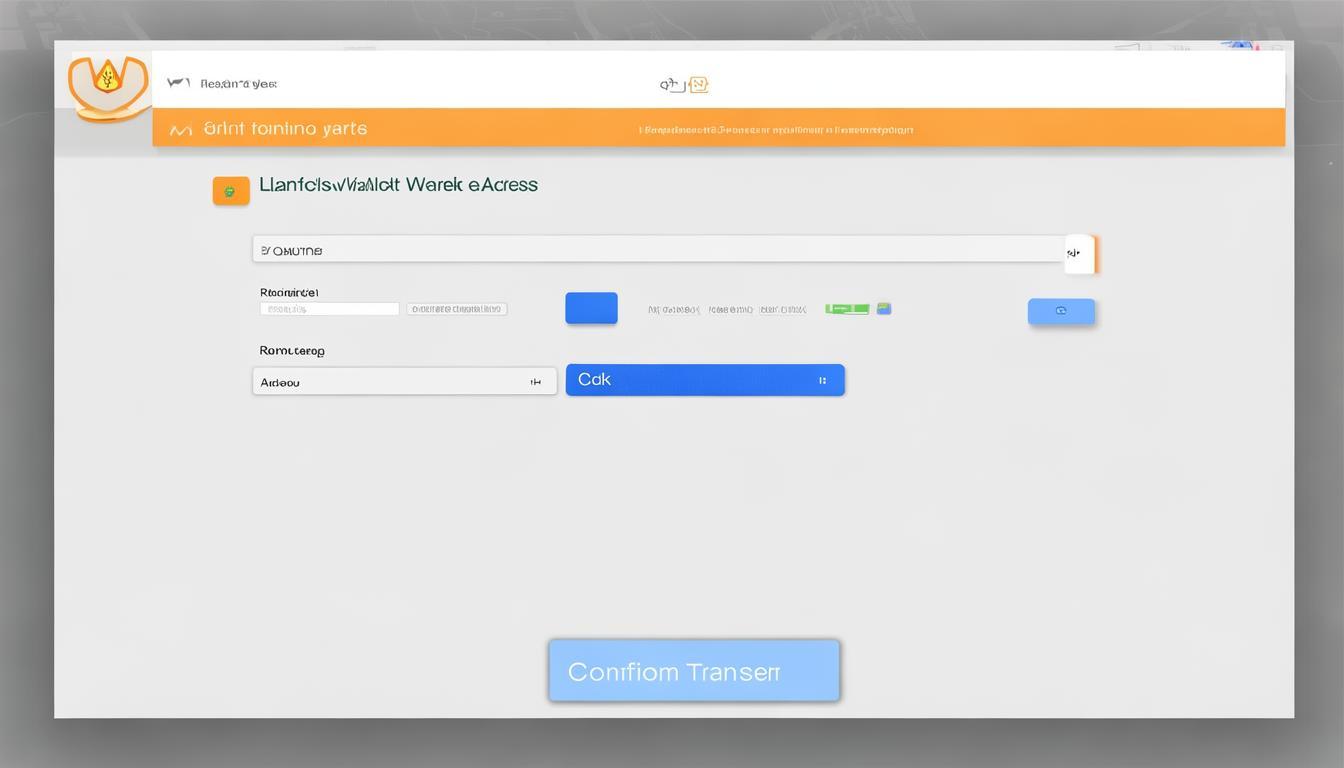Click the orange square icon beside the page heading

pyautogui.click(x=231, y=190)
